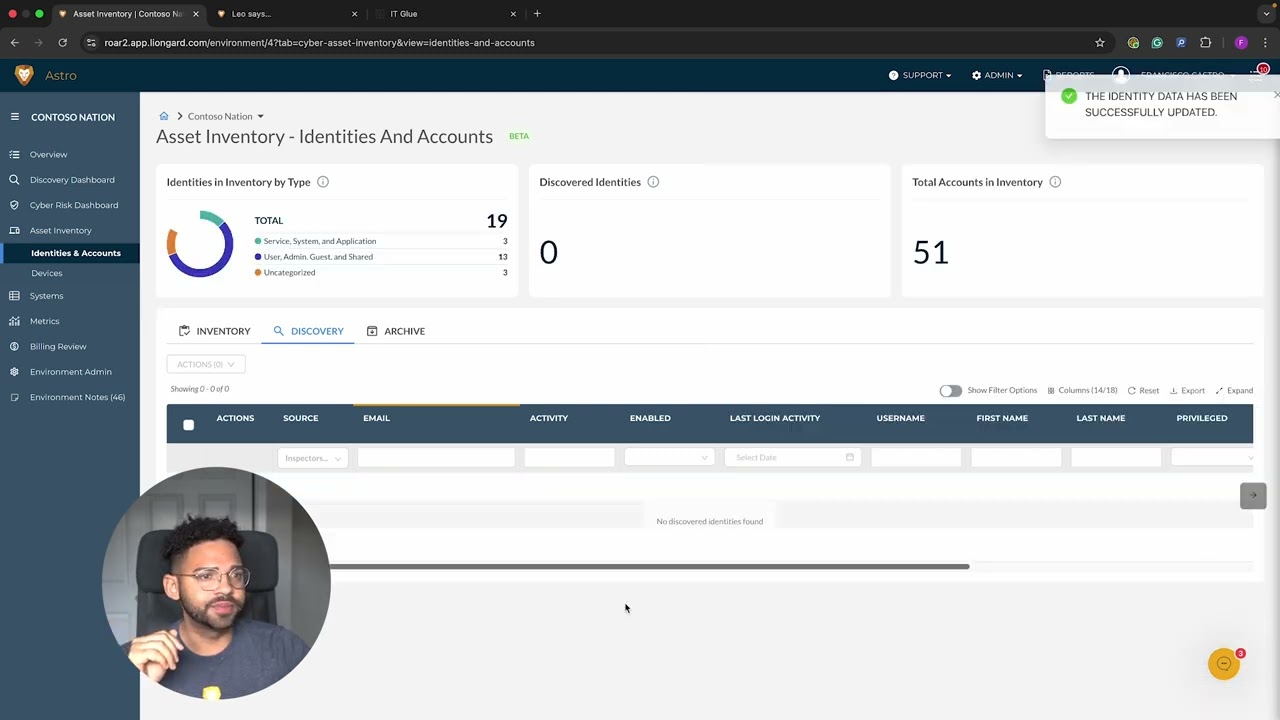This screenshot has height=720, width=1280.
Task: Collapse sidebar with hamburger icon
Action: [x=15, y=117]
